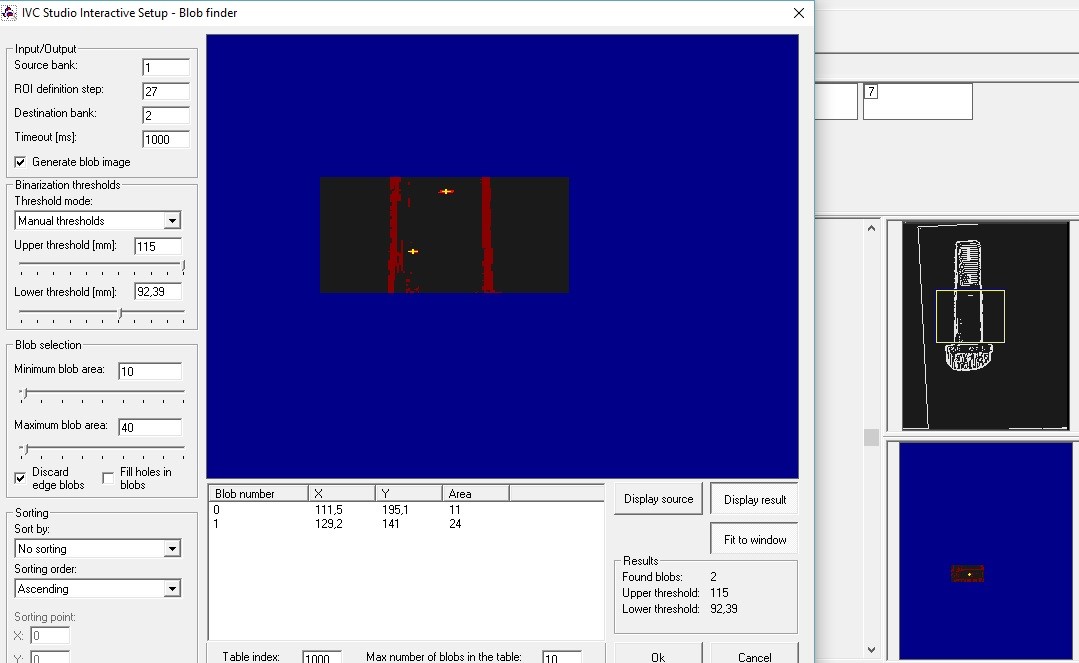Click the Fit to window button

(754, 540)
